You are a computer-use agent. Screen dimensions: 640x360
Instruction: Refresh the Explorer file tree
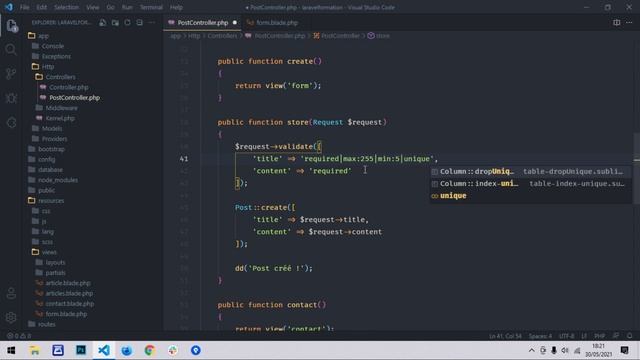[127, 23]
